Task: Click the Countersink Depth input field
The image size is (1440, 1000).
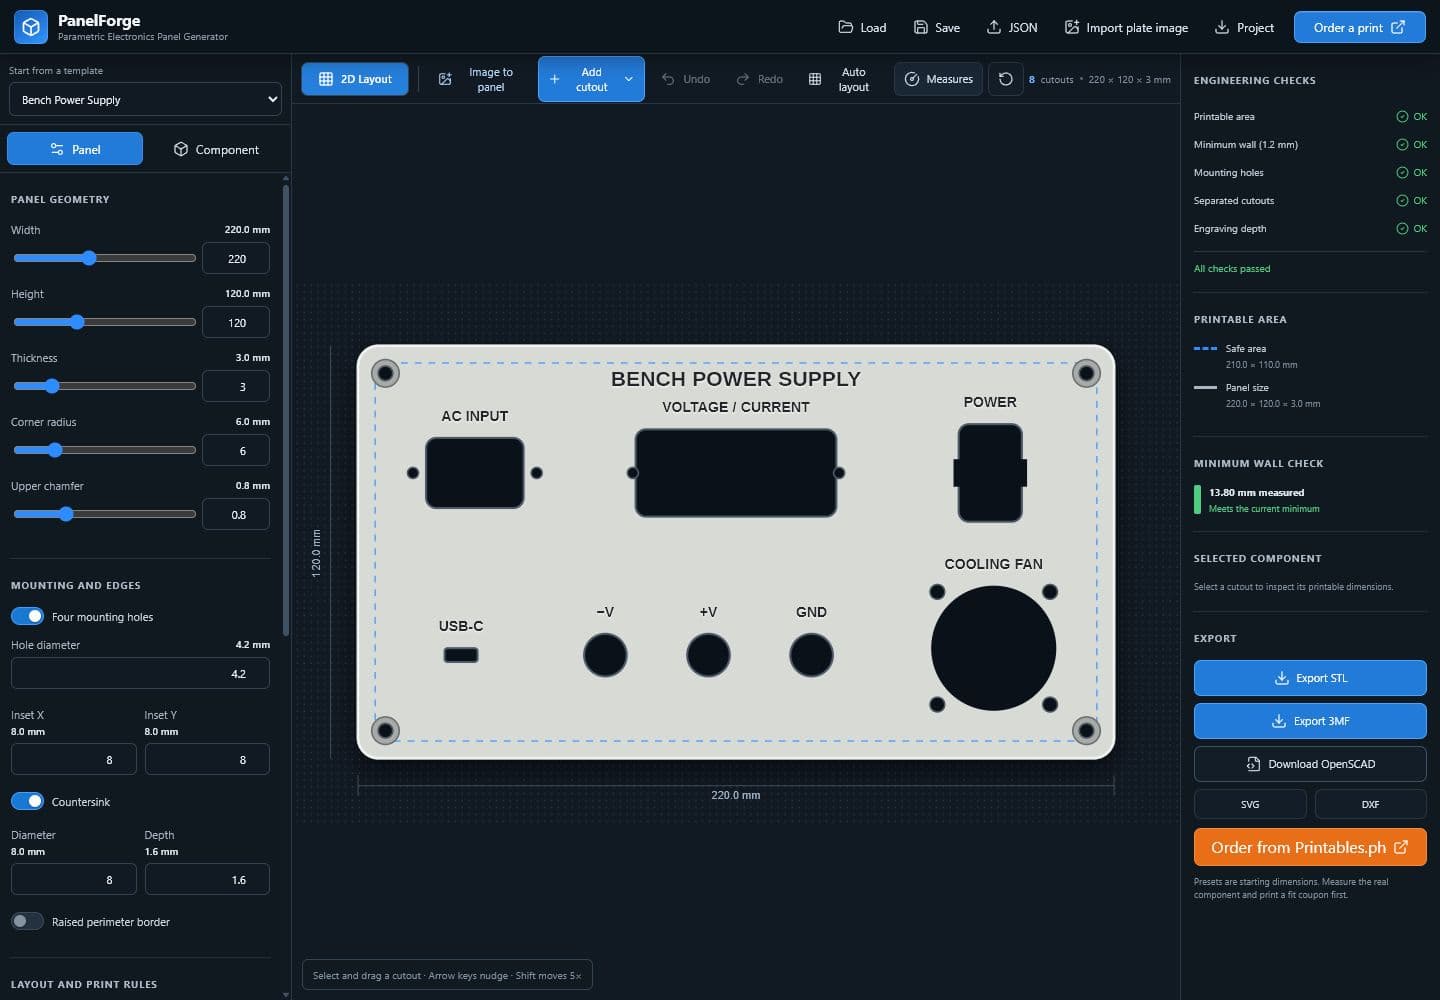Action: [x=207, y=880]
